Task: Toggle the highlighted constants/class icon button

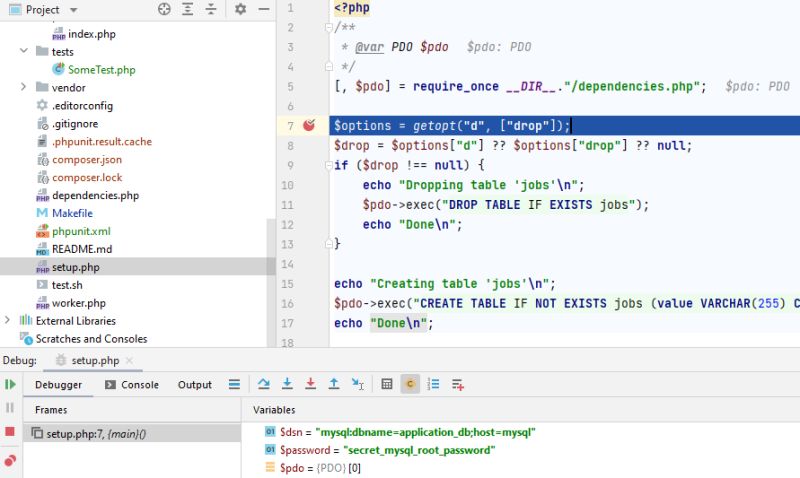Action: 410,384
